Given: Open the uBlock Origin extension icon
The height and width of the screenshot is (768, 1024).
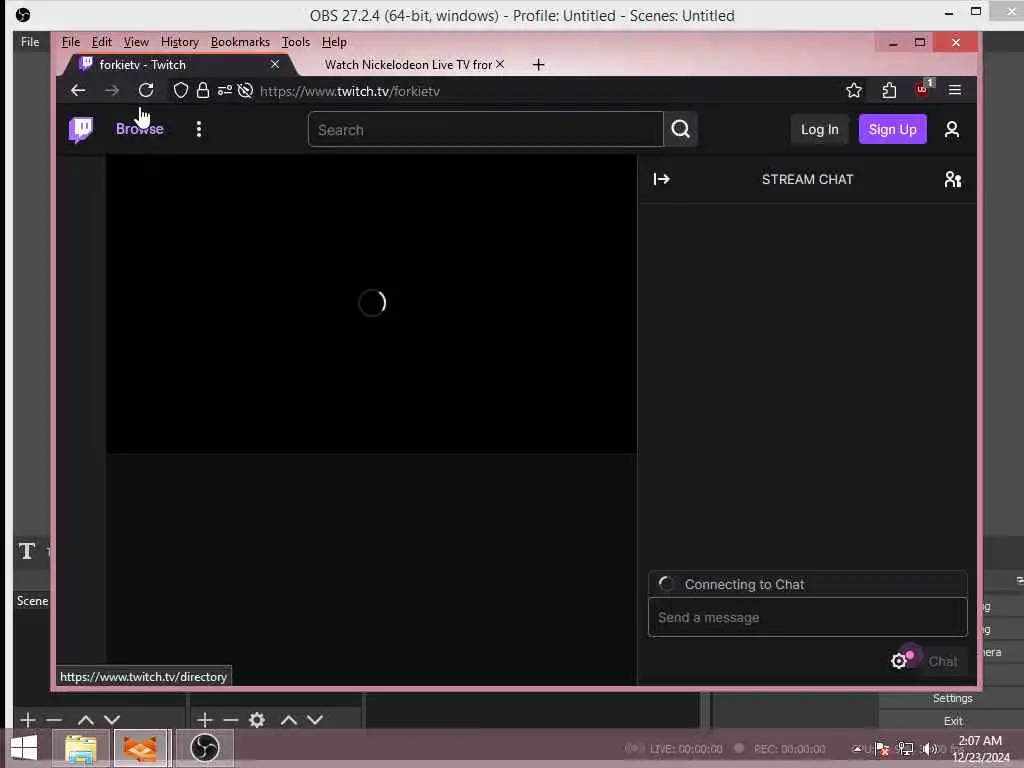Looking at the screenshot, I should pyautogui.click(x=922, y=89).
